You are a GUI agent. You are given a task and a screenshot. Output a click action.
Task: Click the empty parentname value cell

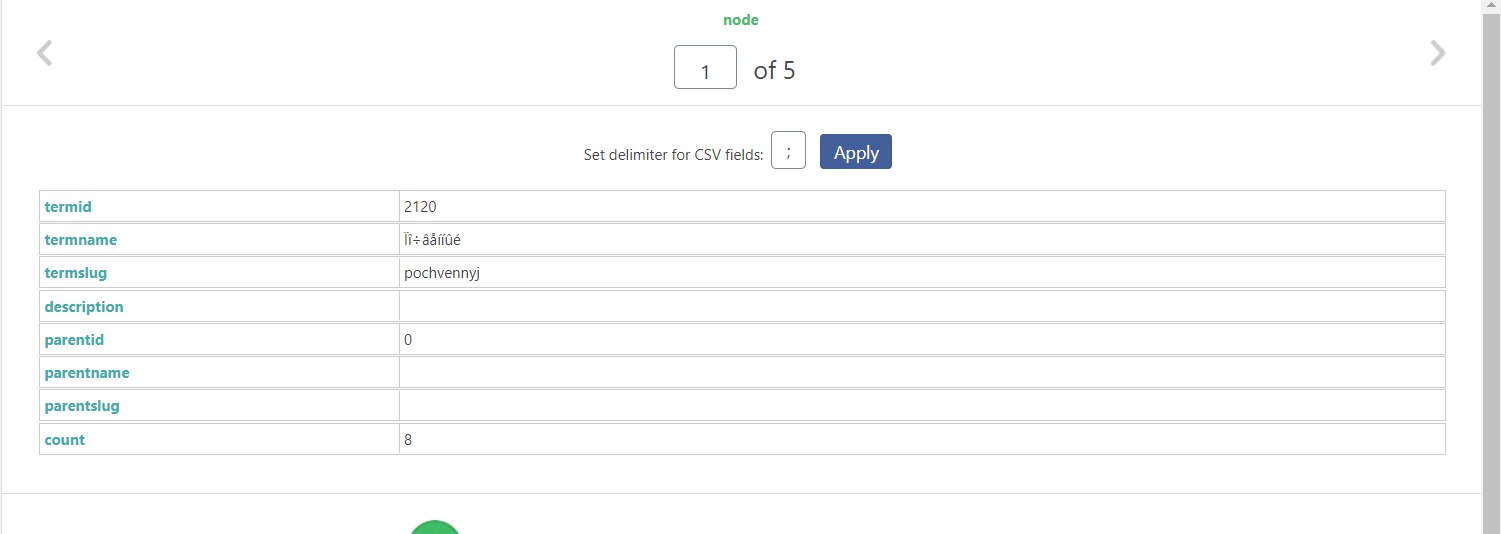pyautogui.click(x=922, y=372)
